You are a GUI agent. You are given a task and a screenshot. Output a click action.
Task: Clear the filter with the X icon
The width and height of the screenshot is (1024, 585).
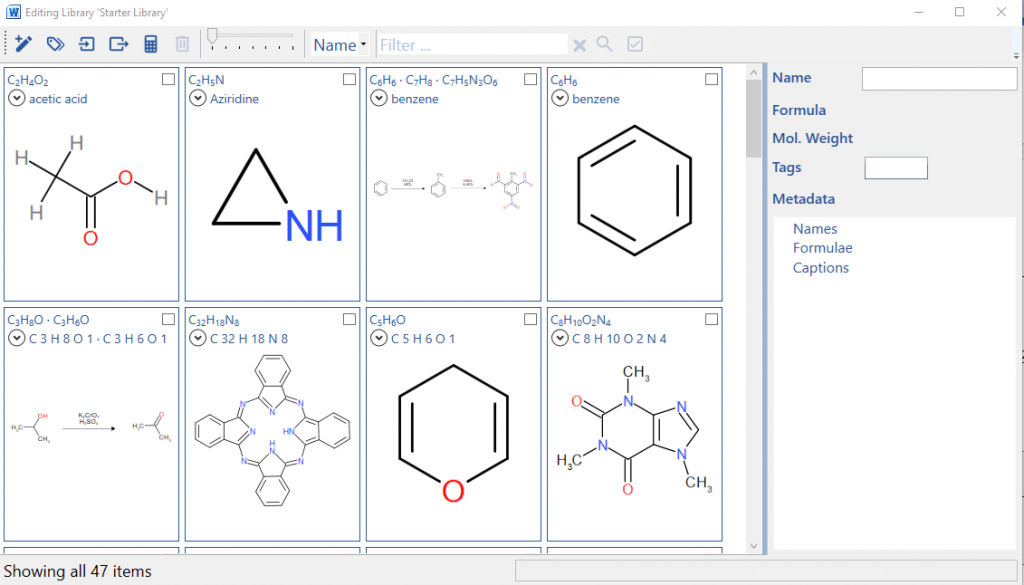point(579,45)
